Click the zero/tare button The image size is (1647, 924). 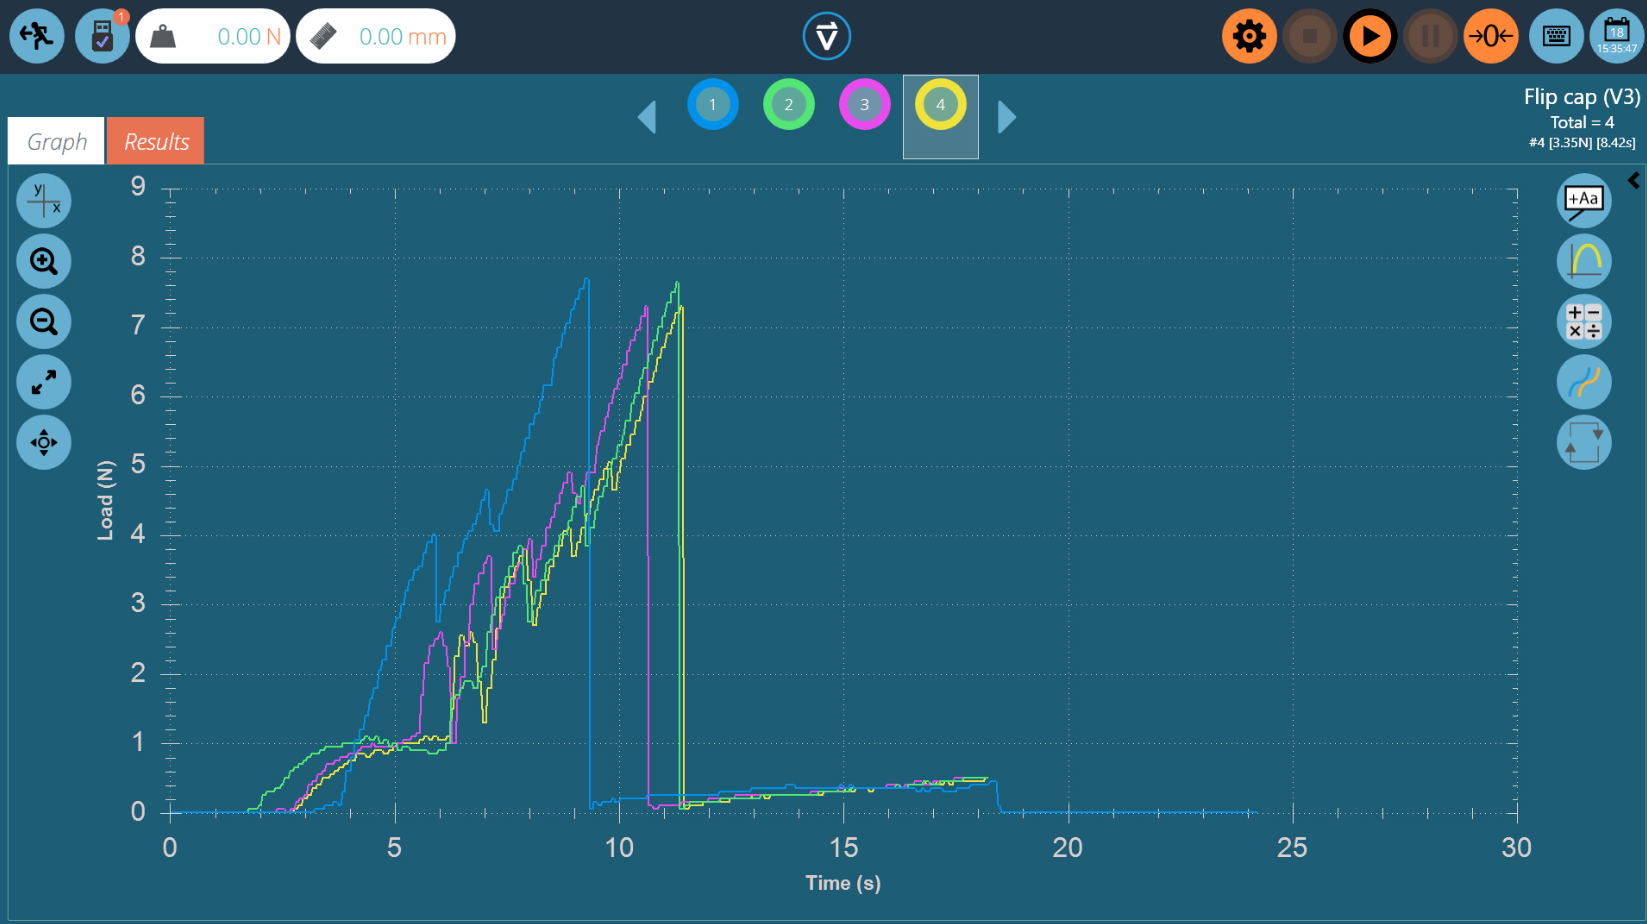[1490, 37]
